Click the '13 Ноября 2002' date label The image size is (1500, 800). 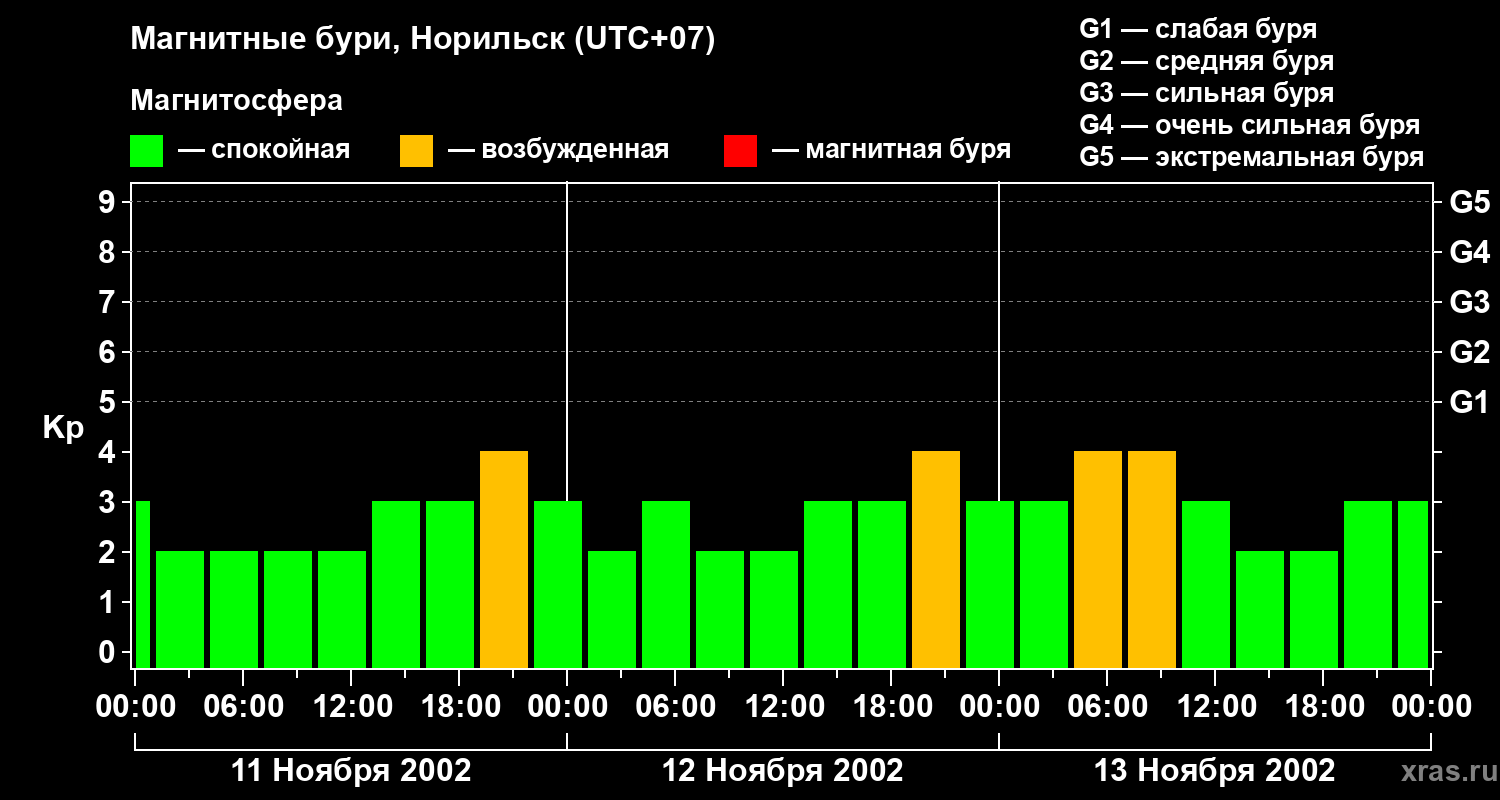click(x=1215, y=771)
